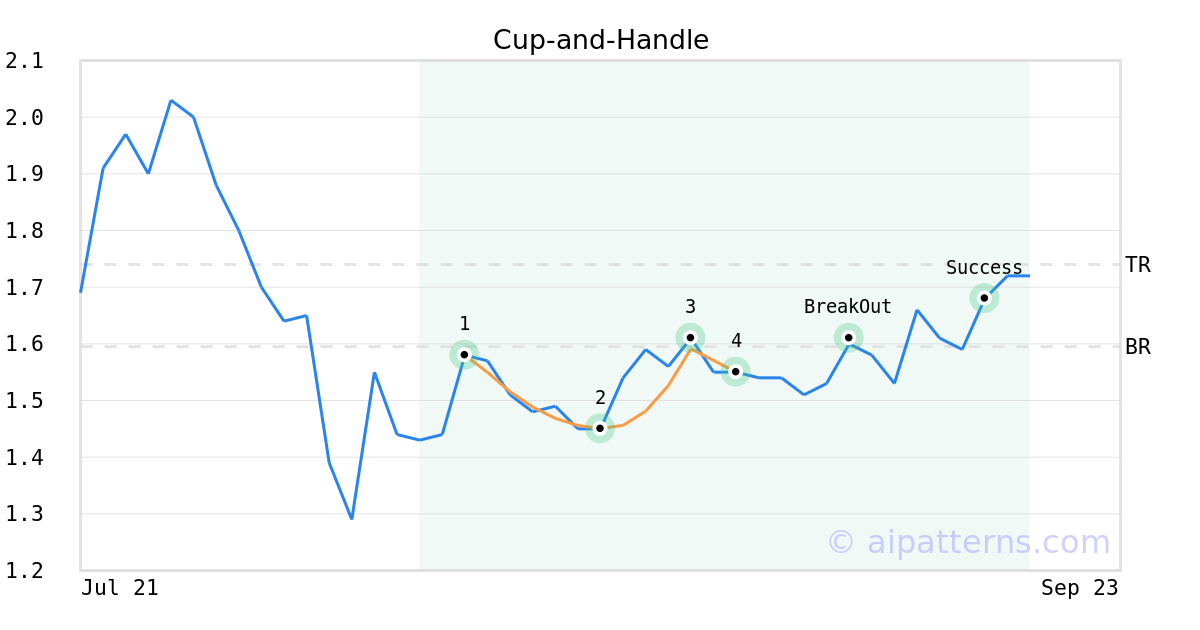Click the cup bottom point 2 marker
This screenshot has height=630, width=1200.
pyautogui.click(x=600, y=428)
